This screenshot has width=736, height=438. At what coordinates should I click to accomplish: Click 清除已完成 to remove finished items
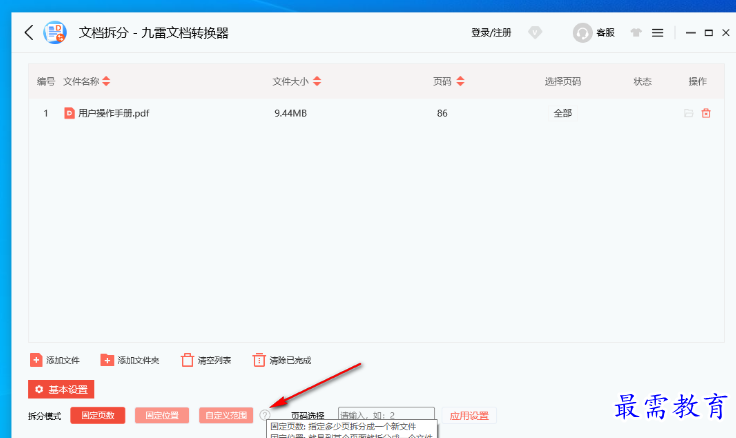coord(282,360)
